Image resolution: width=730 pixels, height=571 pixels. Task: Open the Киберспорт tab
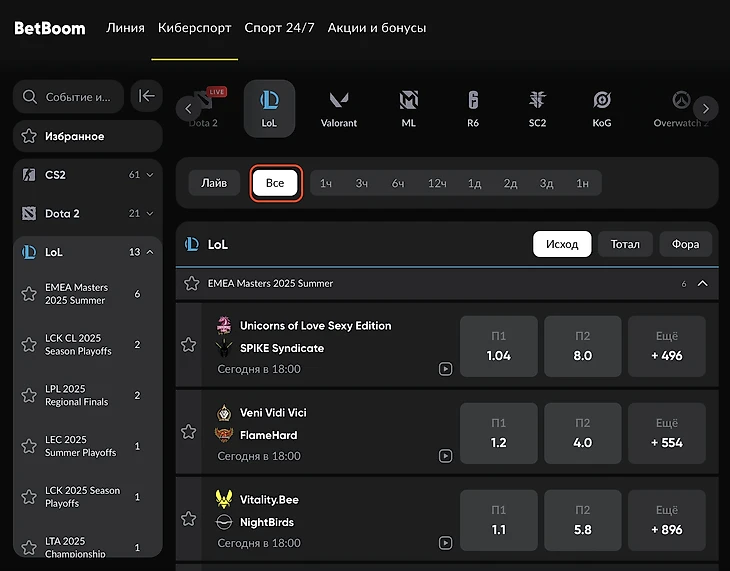pos(195,28)
